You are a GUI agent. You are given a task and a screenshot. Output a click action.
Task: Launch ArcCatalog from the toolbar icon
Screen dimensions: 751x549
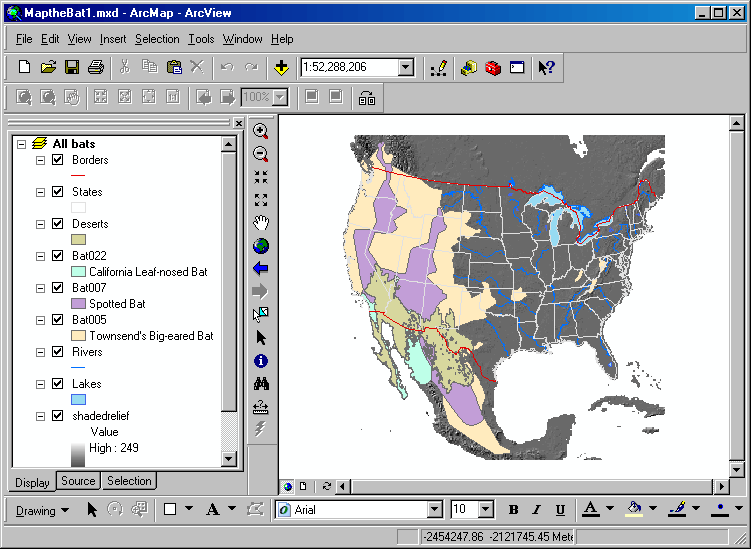(469, 68)
